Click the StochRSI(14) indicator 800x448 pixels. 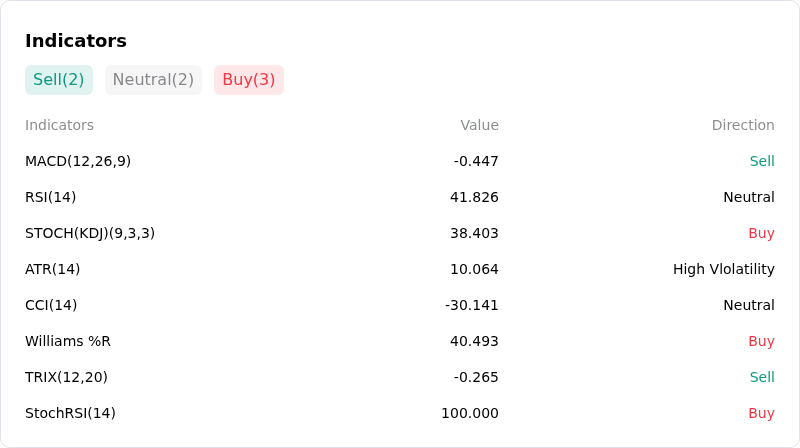point(70,413)
